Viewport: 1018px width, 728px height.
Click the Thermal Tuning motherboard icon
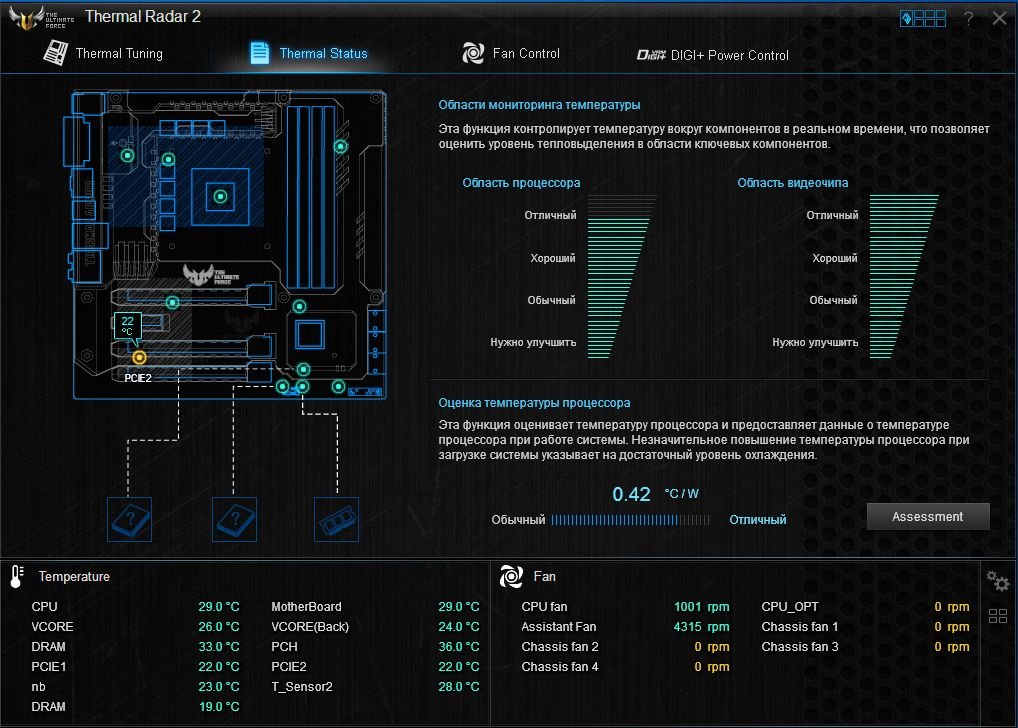[55, 53]
